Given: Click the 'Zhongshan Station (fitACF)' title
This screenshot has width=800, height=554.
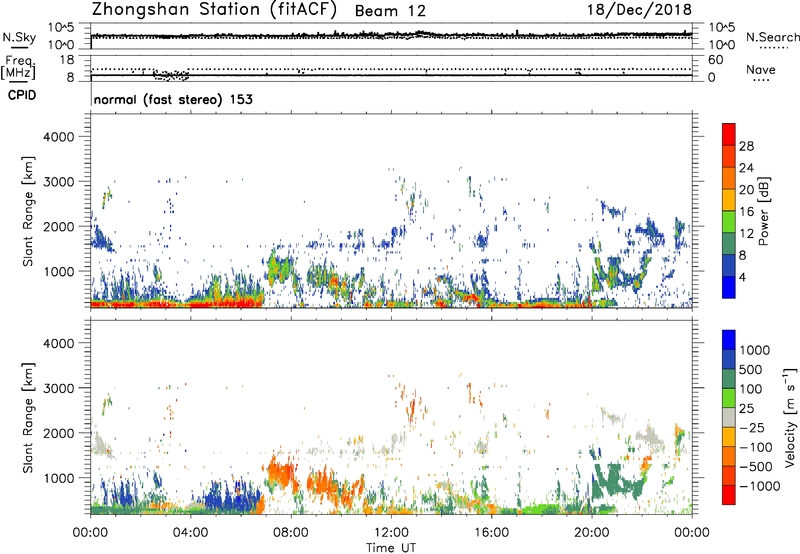Looking at the screenshot, I should (214, 10).
